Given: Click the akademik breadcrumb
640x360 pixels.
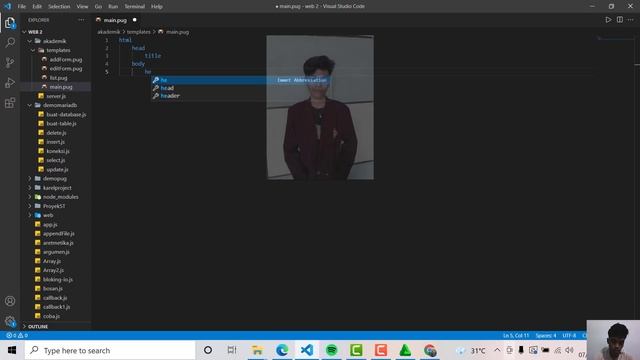Looking at the screenshot, I should pos(109,32).
